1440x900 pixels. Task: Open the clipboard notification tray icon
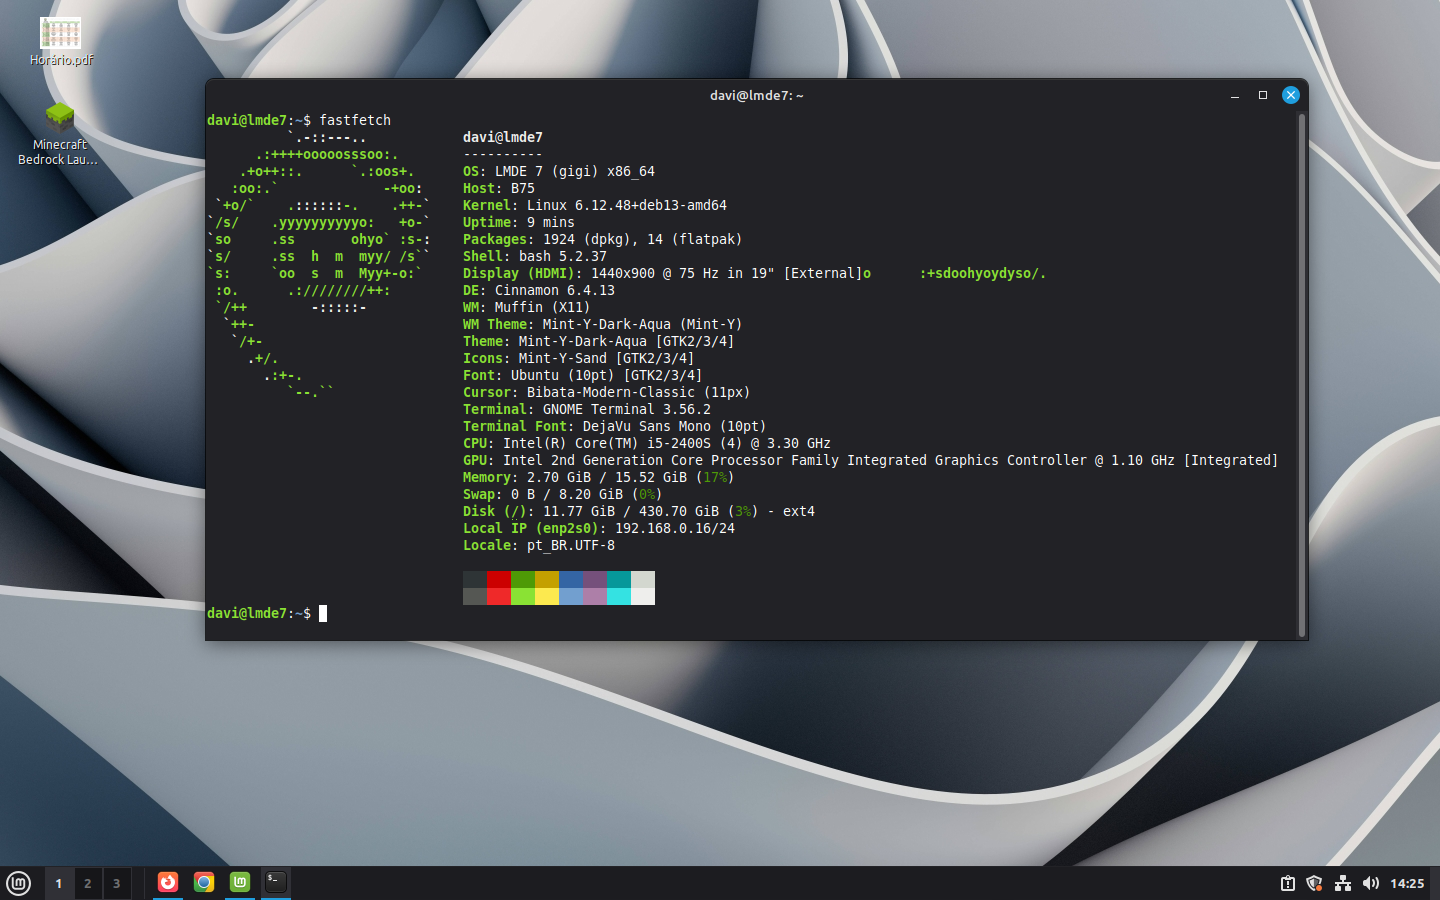point(1288,883)
